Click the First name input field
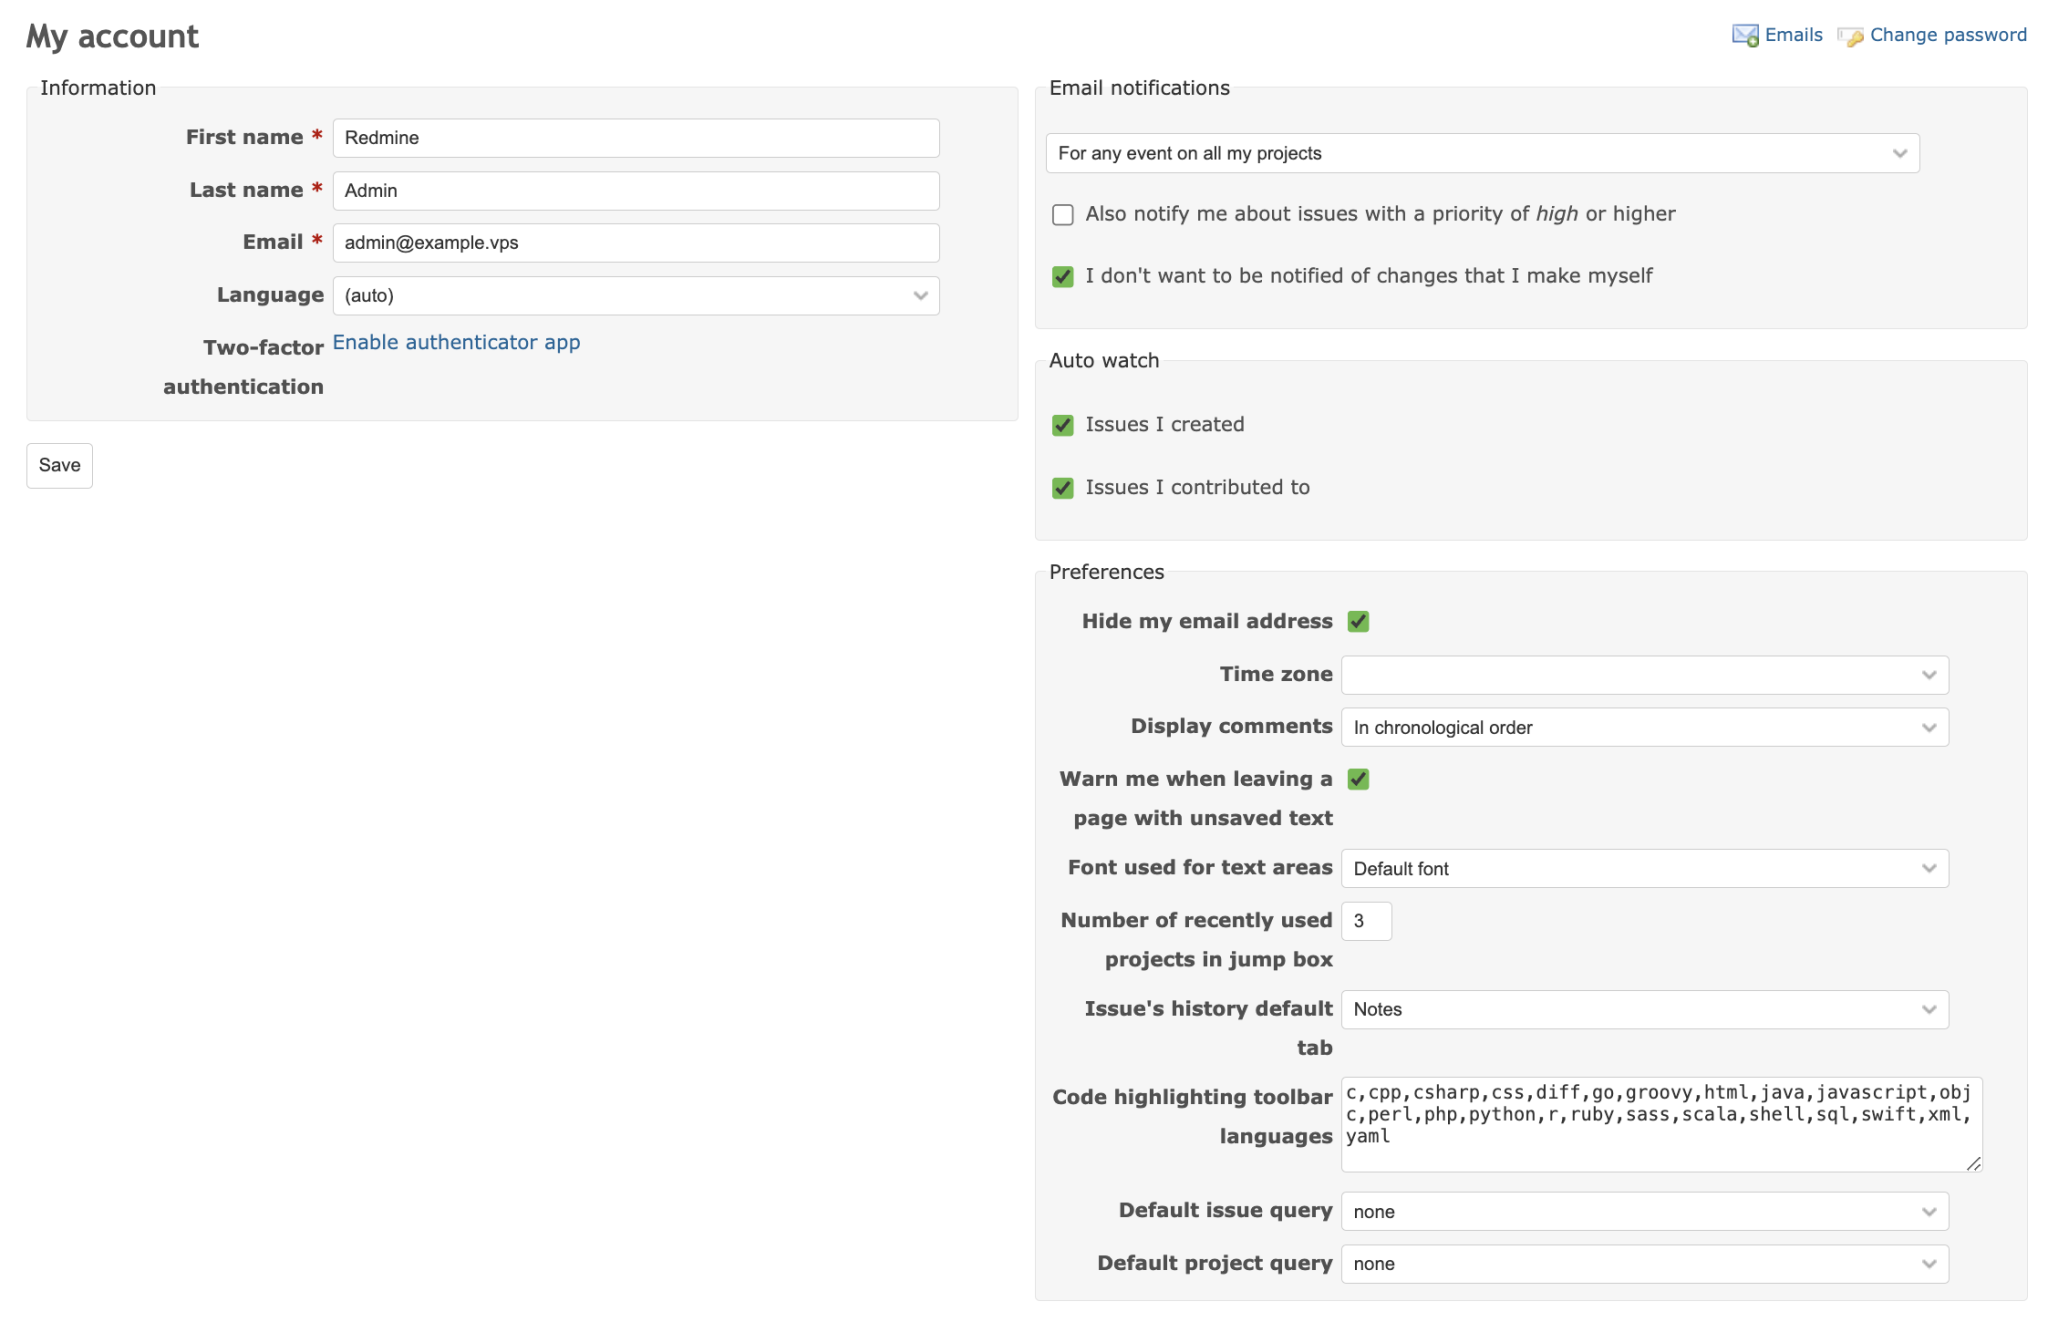 coord(636,138)
